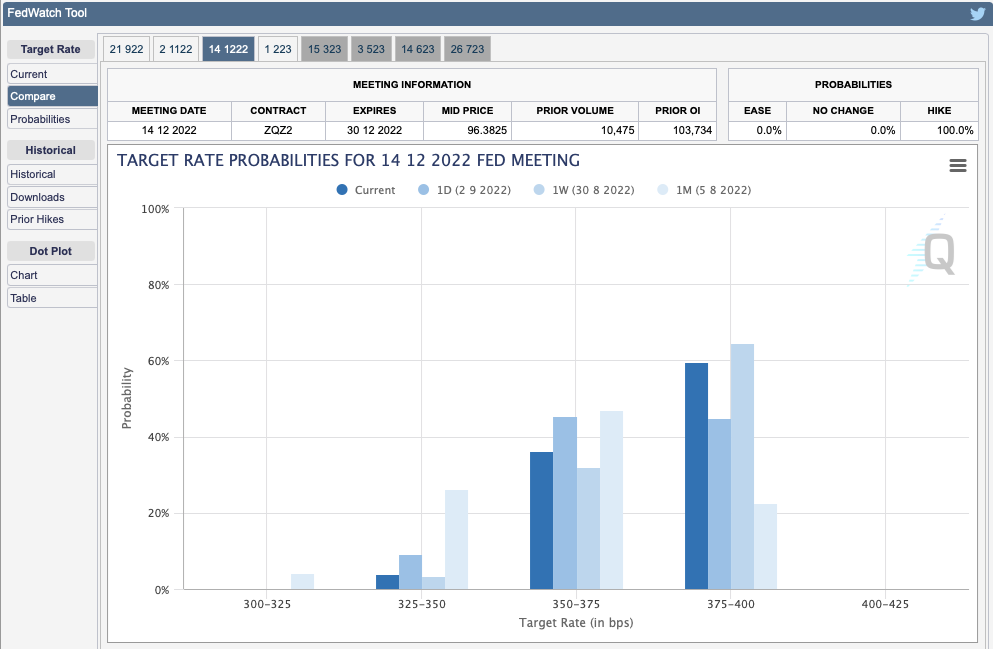
Task: Click the Historical section header
Action: pyautogui.click(x=51, y=150)
